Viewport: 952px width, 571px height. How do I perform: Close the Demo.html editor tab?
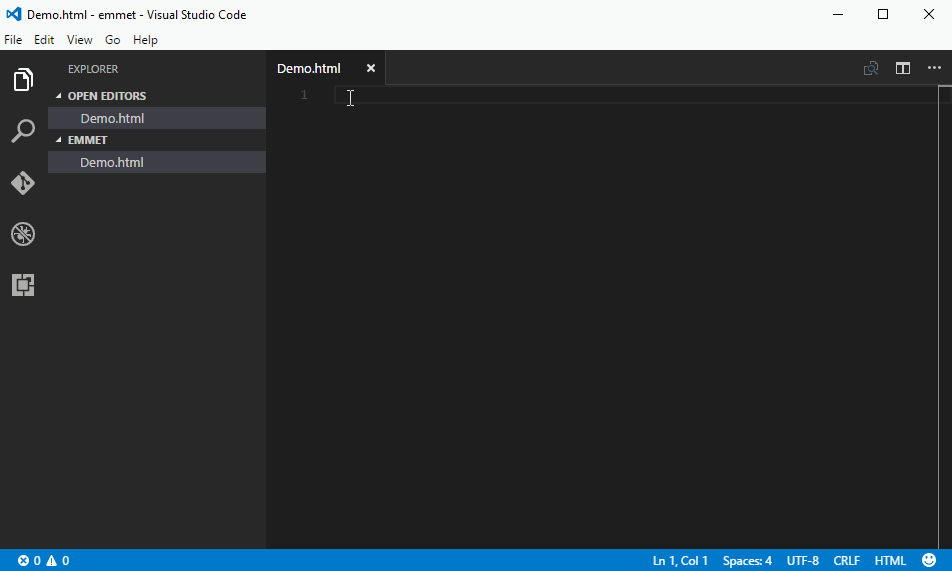click(370, 68)
